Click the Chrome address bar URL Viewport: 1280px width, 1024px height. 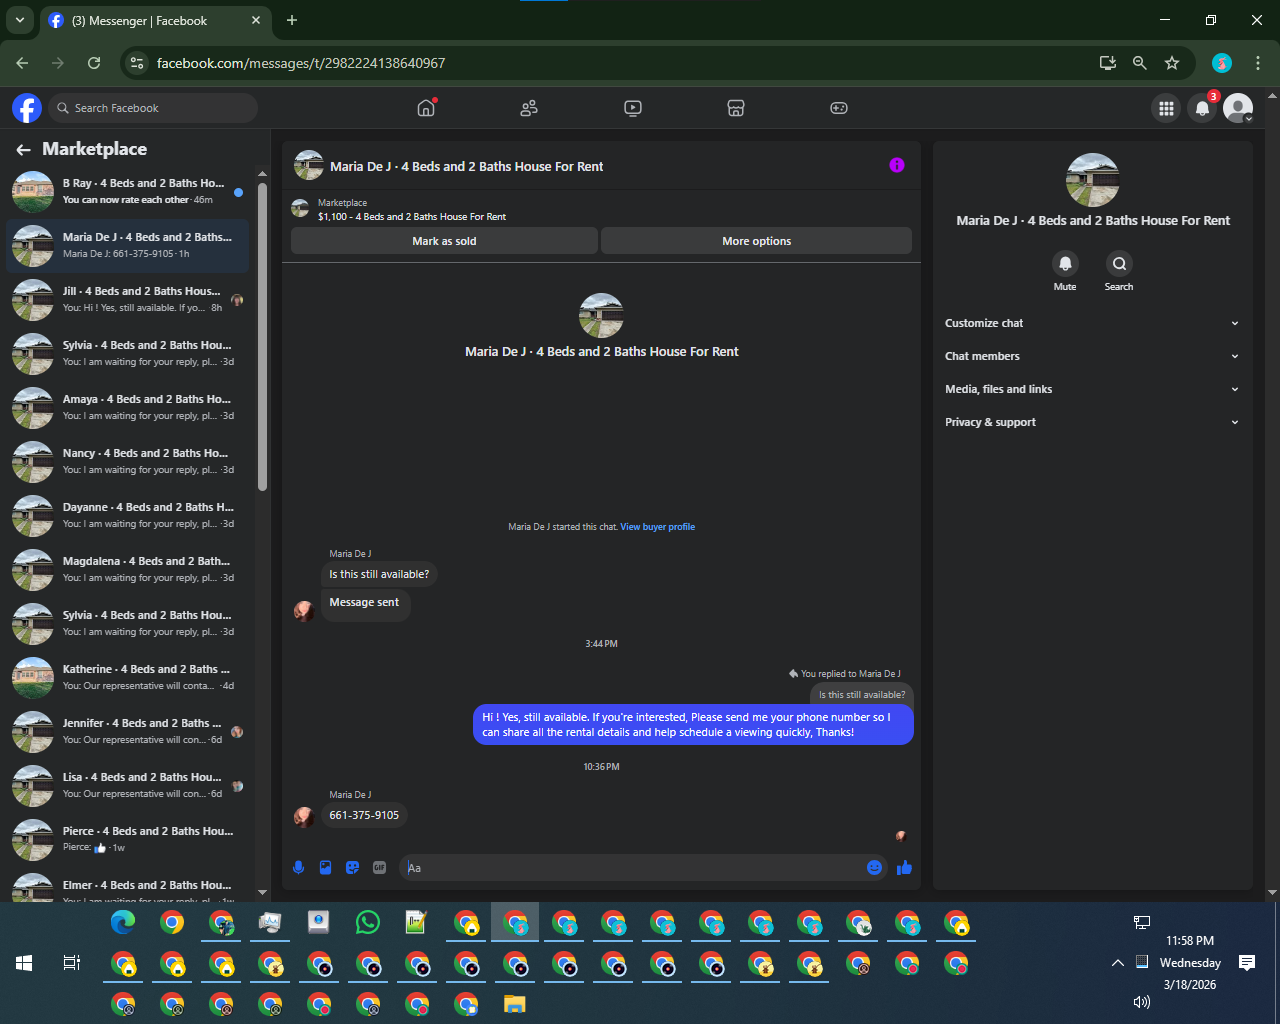pos(301,63)
